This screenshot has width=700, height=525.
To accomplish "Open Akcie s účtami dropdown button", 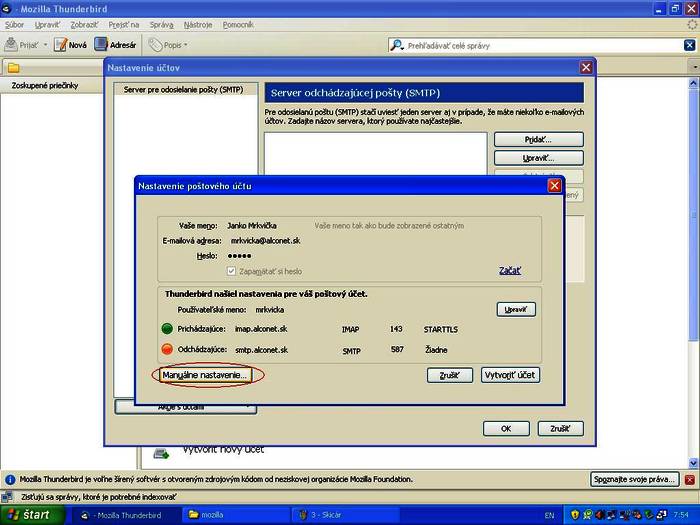I will click(x=186, y=408).
